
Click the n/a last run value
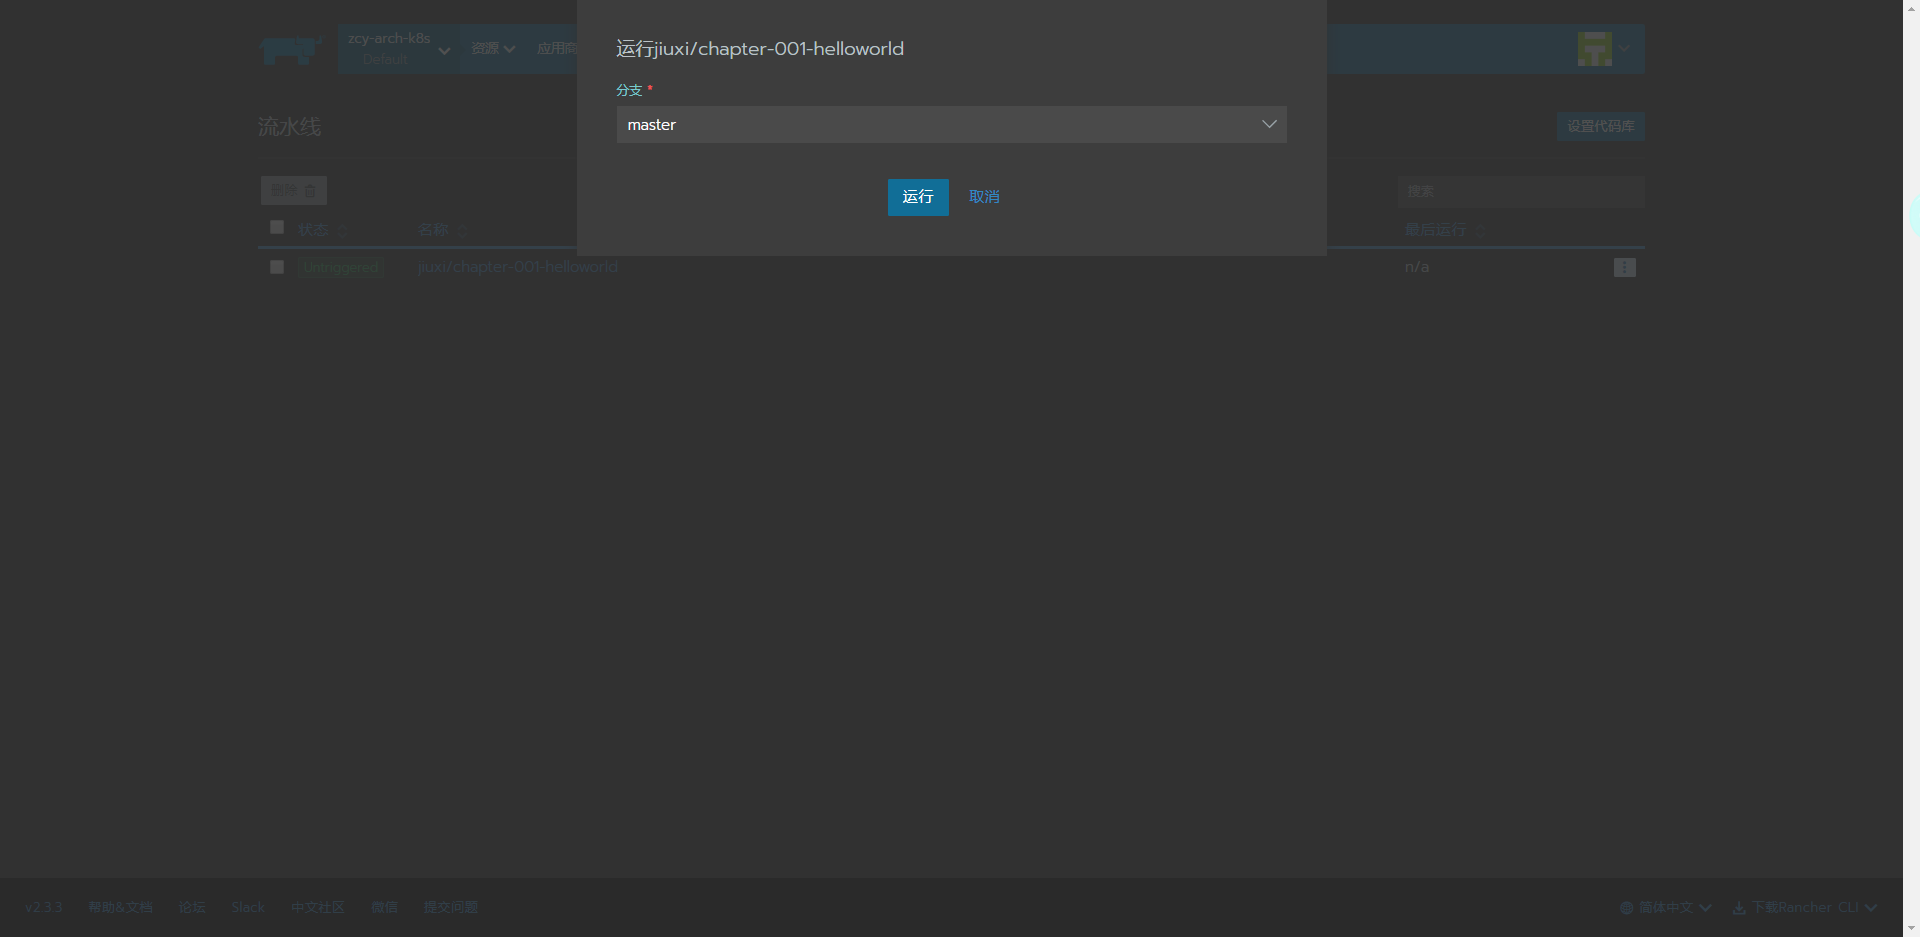pos(1417,267)
